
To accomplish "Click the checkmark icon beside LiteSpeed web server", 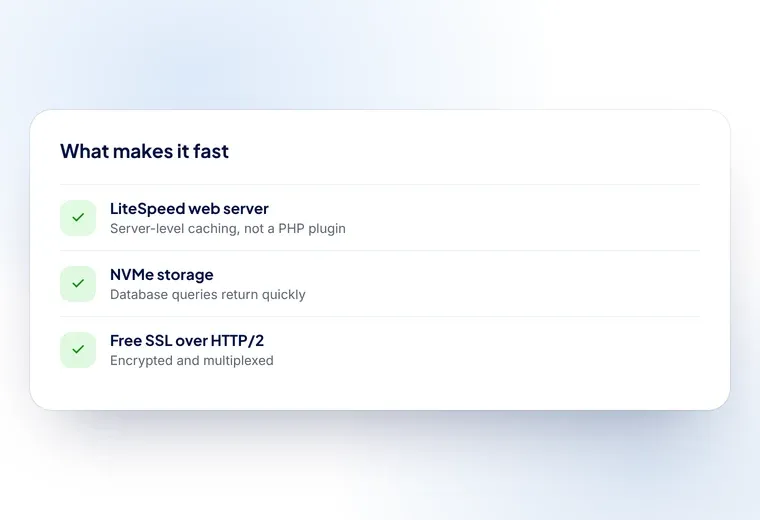I will (78, 218).
